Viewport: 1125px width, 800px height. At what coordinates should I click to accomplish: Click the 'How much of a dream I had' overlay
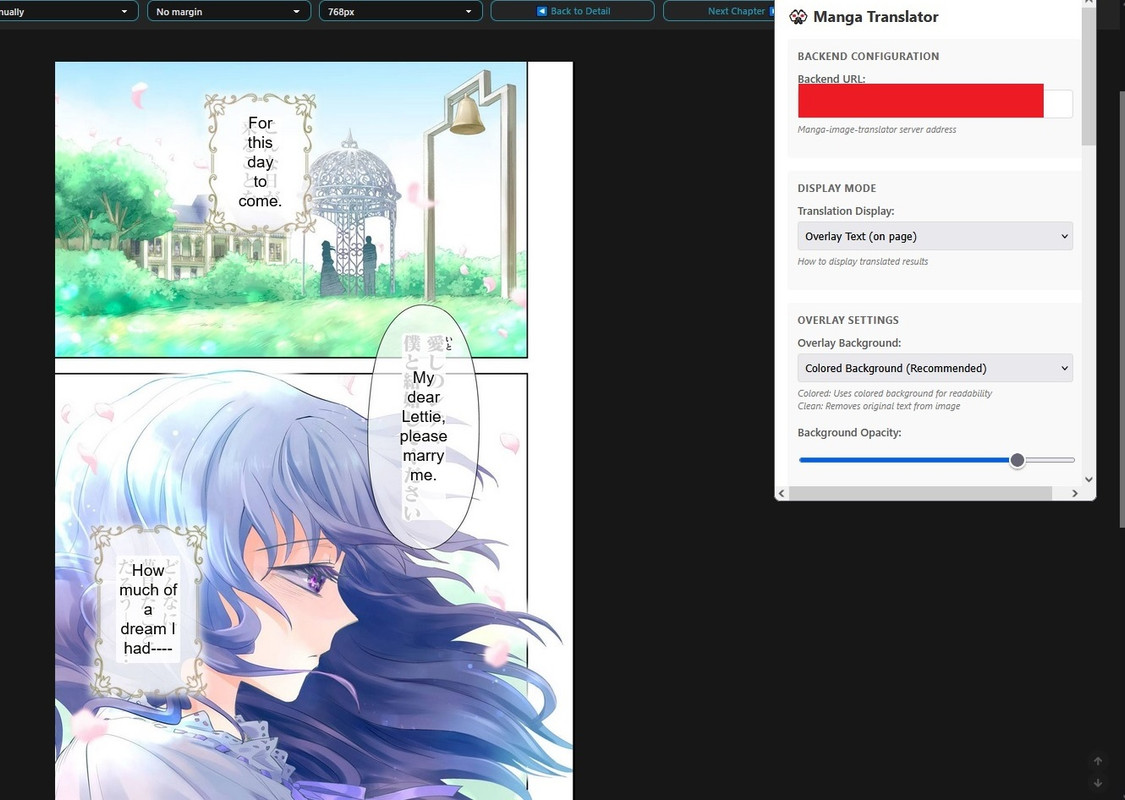point(148,609)
